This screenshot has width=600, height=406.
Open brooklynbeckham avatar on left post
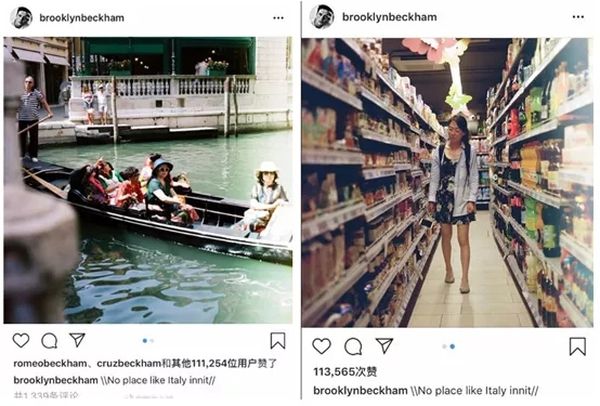pos(21,18)
